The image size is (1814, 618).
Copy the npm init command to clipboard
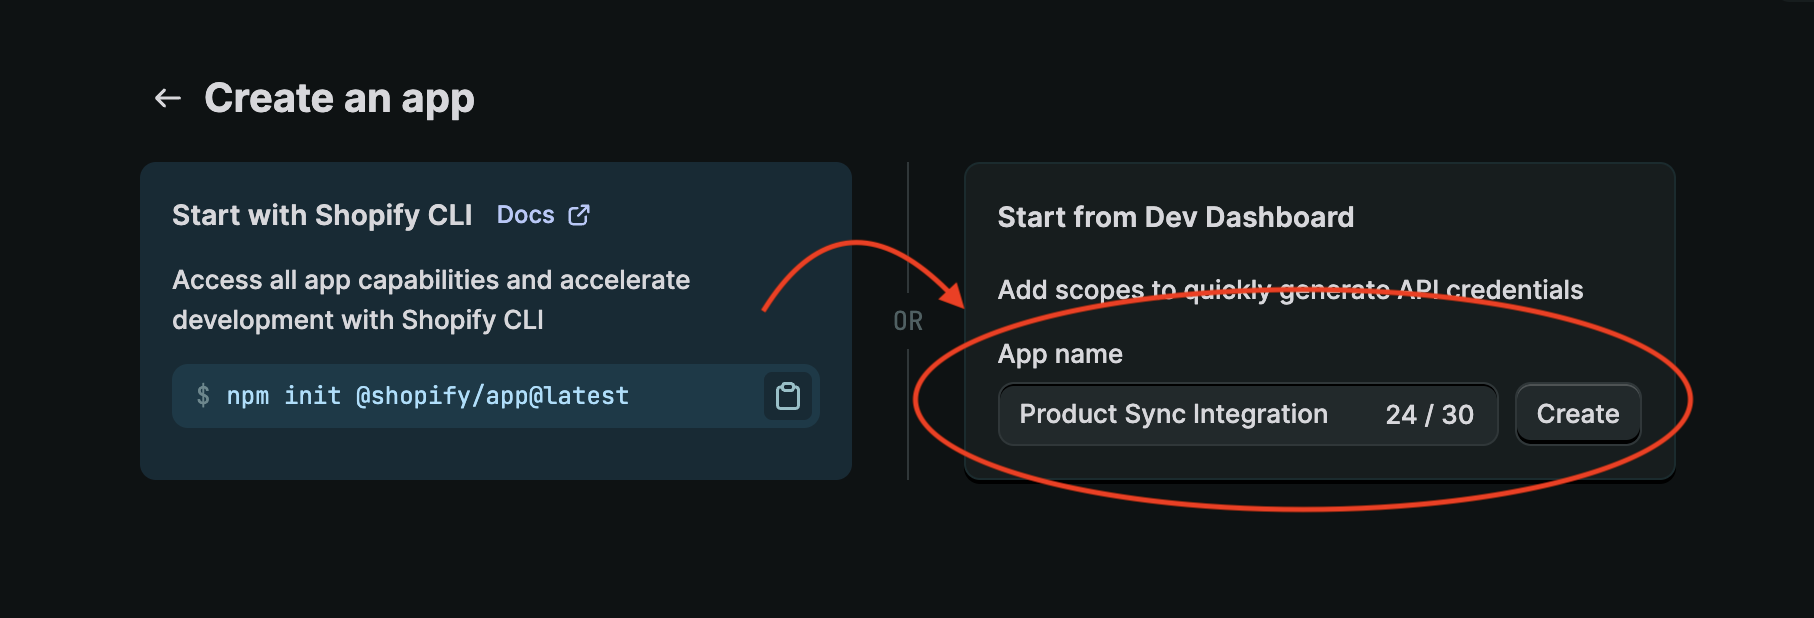click(788, 396)
